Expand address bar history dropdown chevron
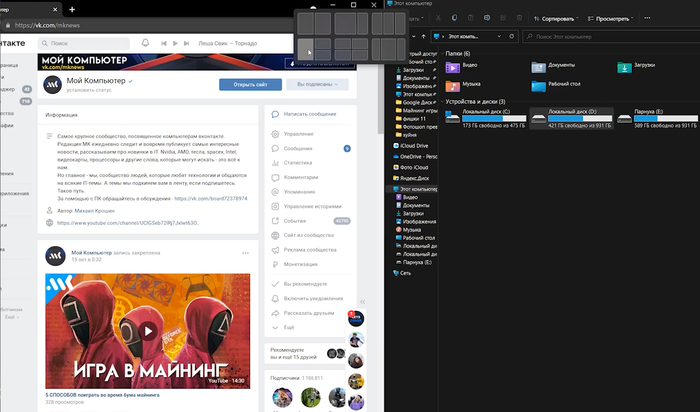Viewport: 700px width, 412px height. click(x=499, y=37)
